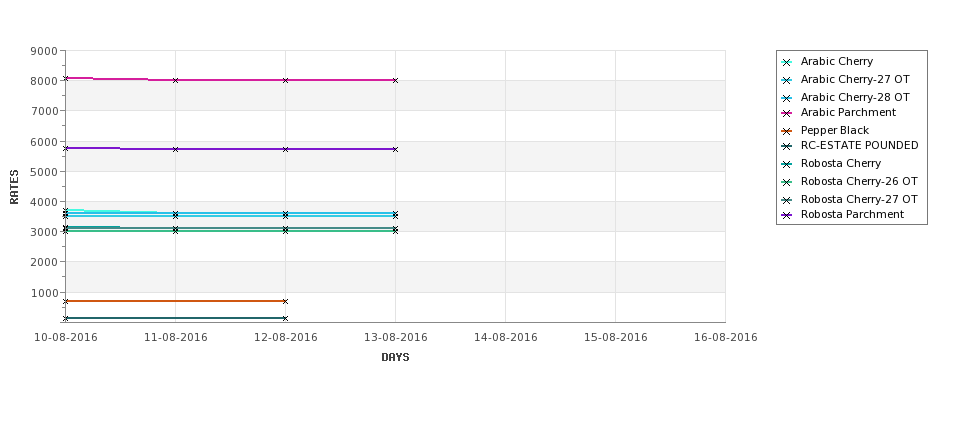Click the Arabic Cherry-28 OT legend marker
The height and width of the screenshot is (429, 975).
(787, 98)
